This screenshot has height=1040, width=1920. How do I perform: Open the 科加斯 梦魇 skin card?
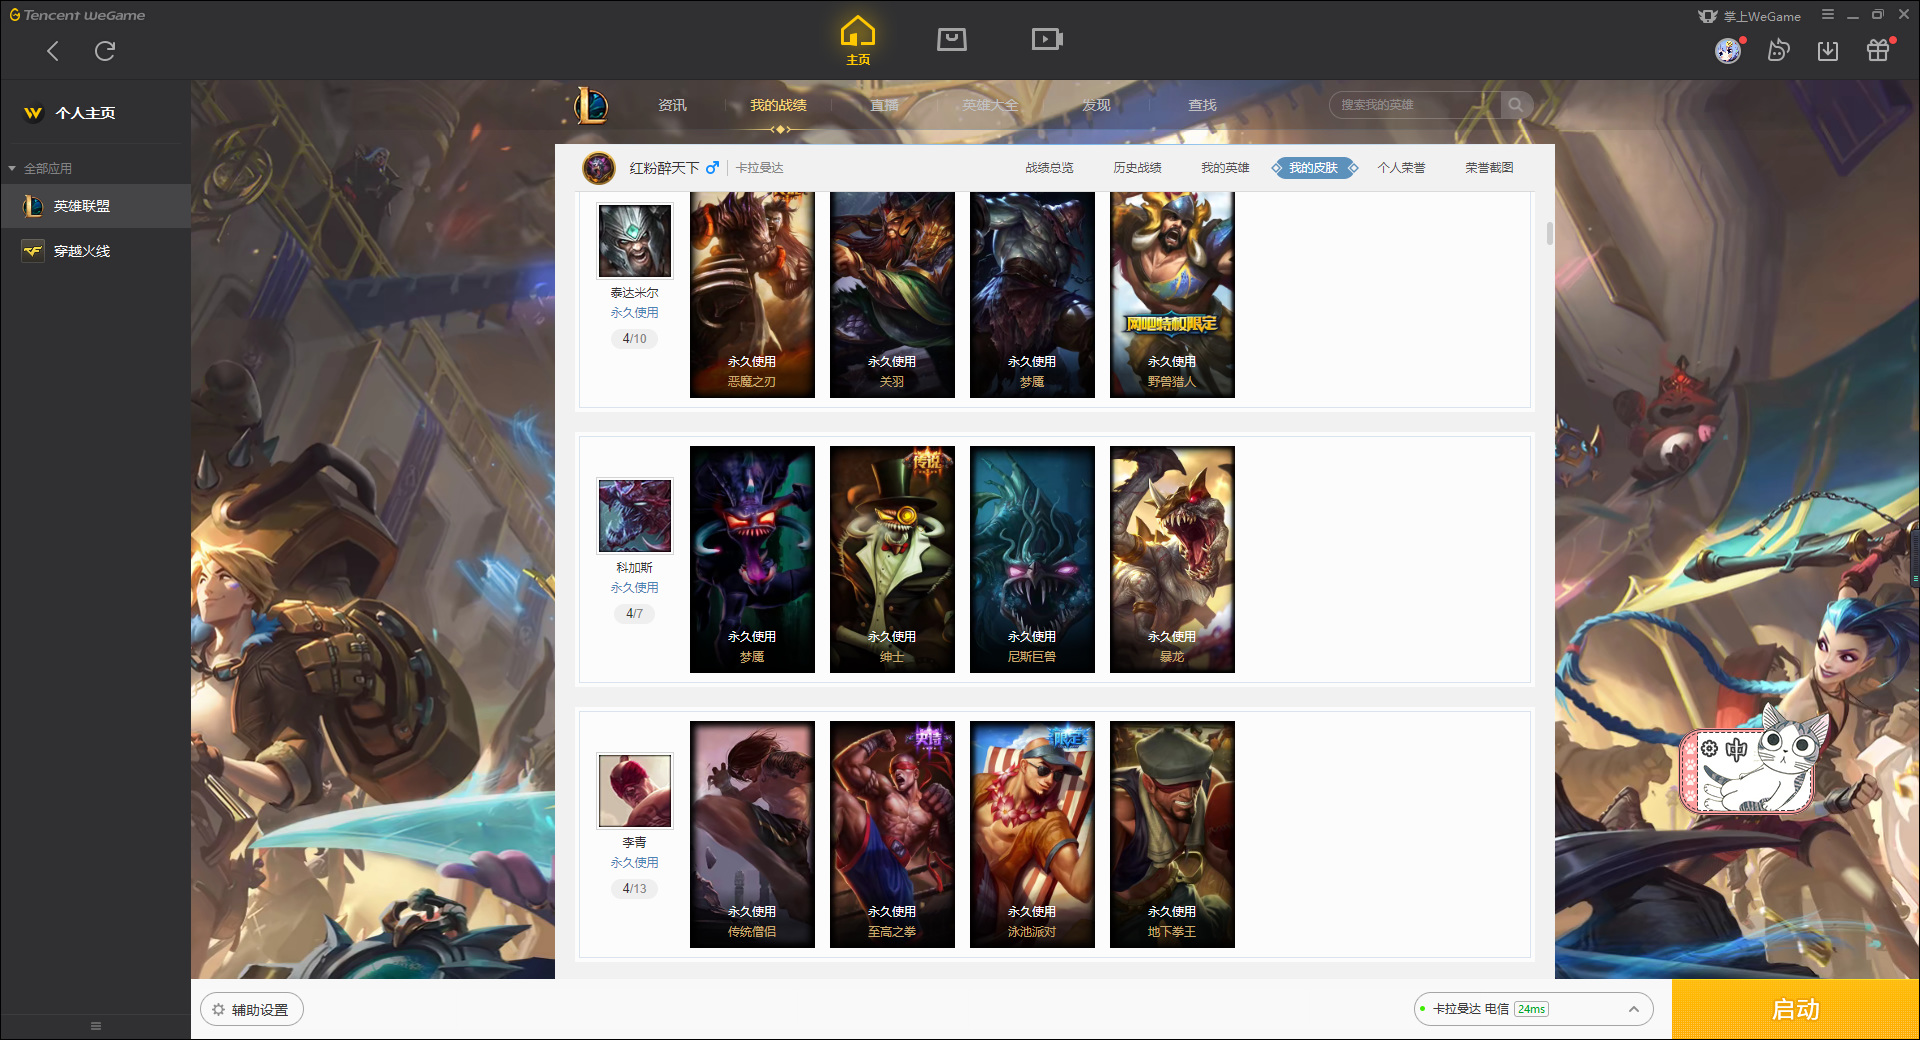(752, 559)
